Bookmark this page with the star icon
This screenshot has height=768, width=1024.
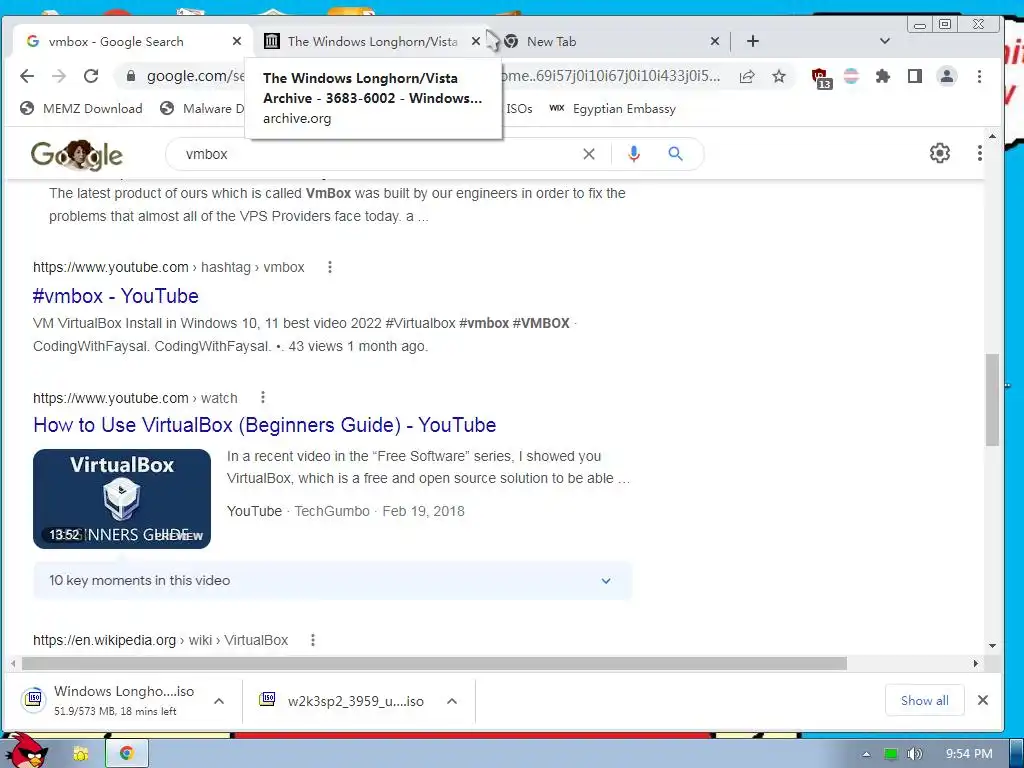778,76
